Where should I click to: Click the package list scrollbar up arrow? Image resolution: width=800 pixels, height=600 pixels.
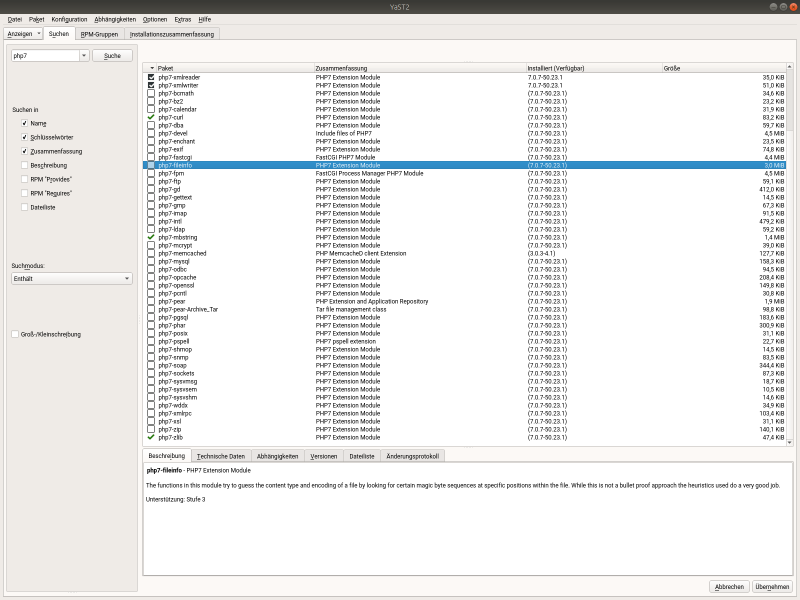pos(789,67)
